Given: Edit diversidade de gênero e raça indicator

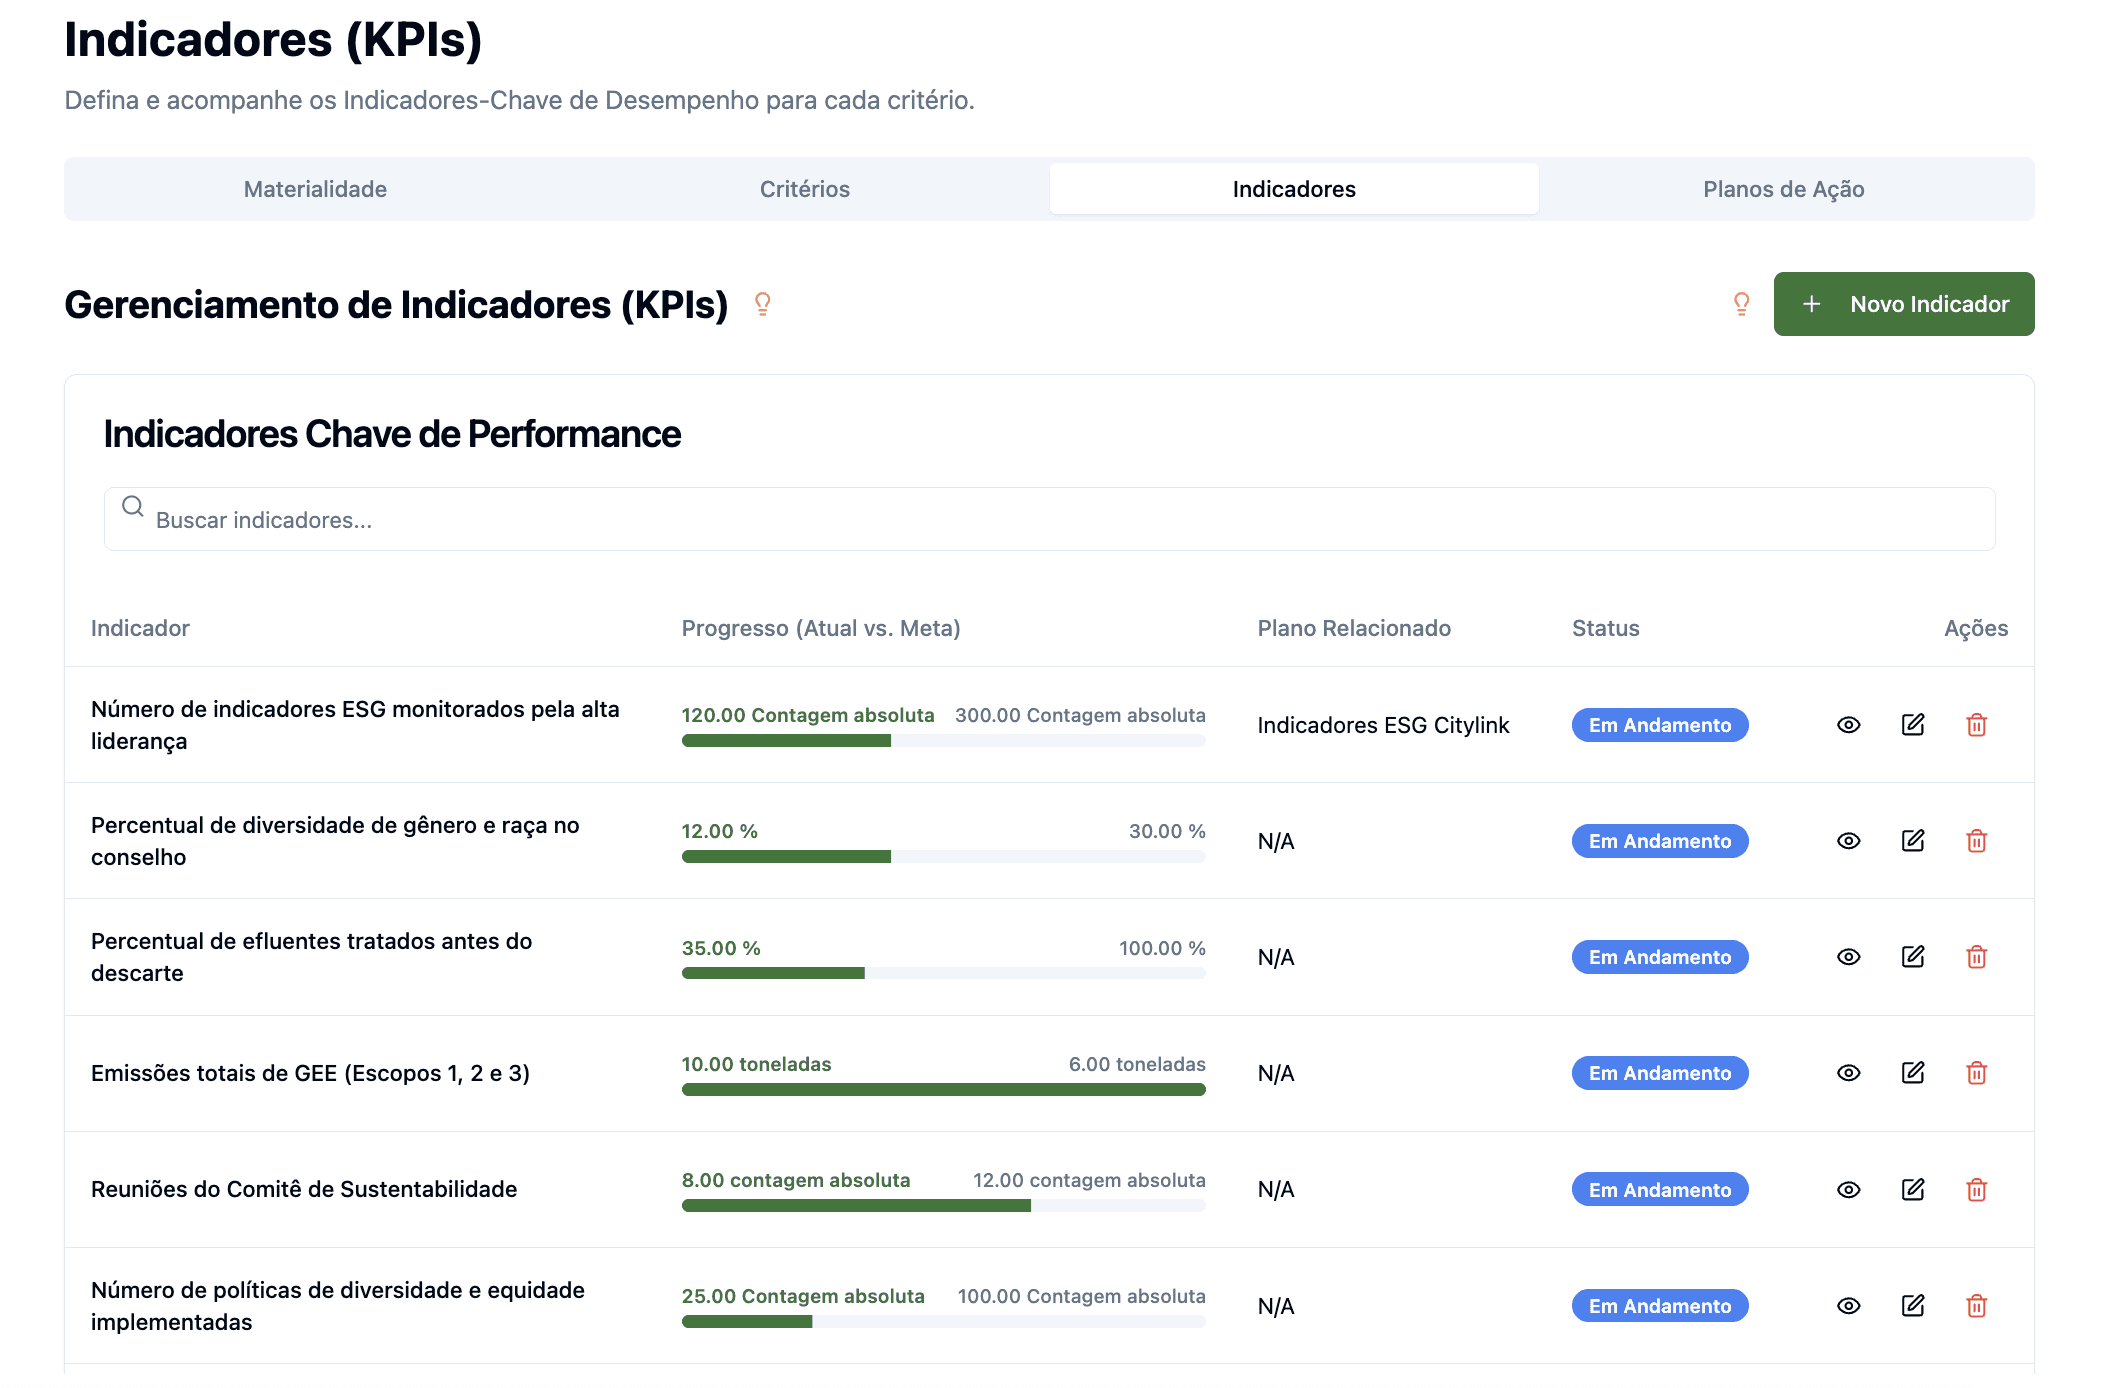Looking at the screenshot, I should pos(1912,841).
